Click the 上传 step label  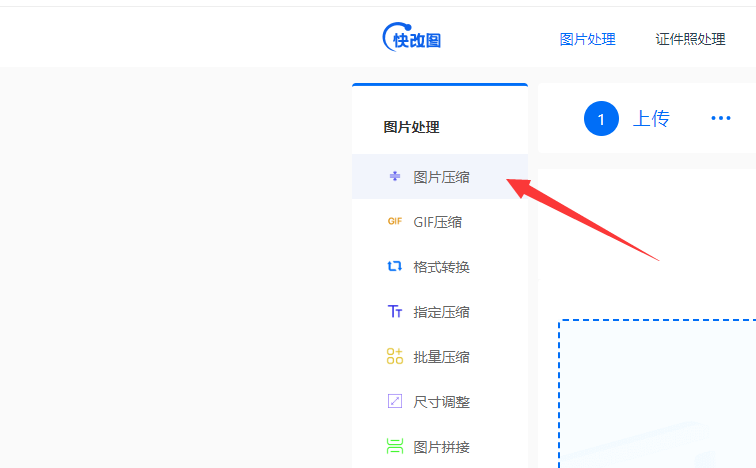click(651, 119)
